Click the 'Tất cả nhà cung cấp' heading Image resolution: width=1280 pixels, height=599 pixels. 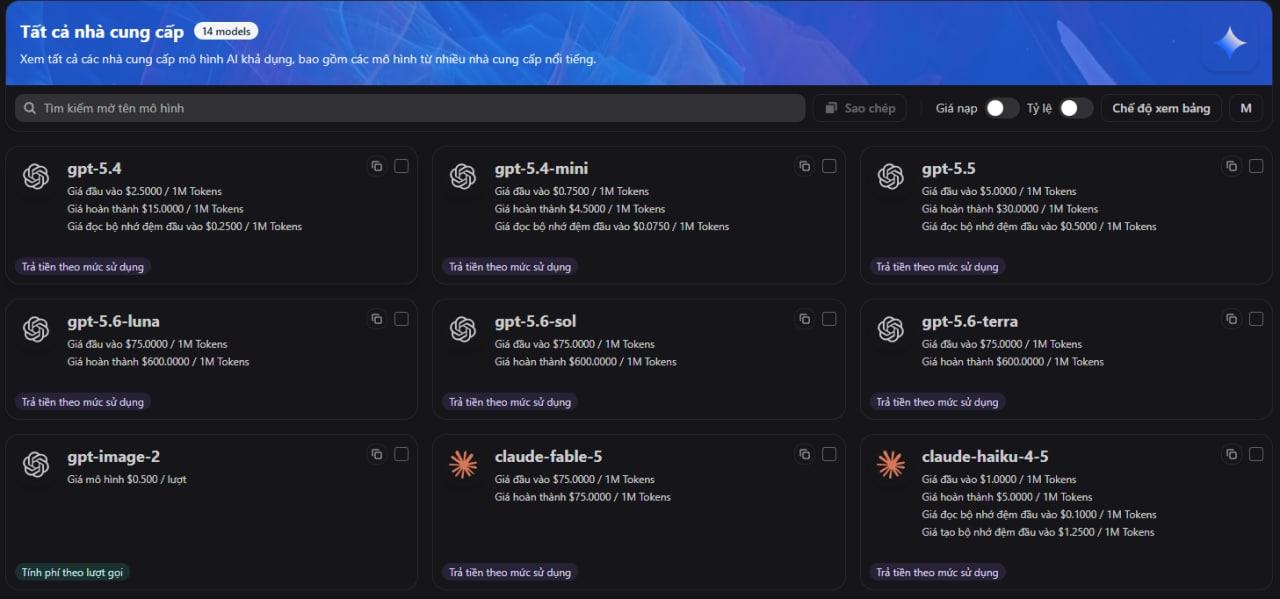coord(102,32)
